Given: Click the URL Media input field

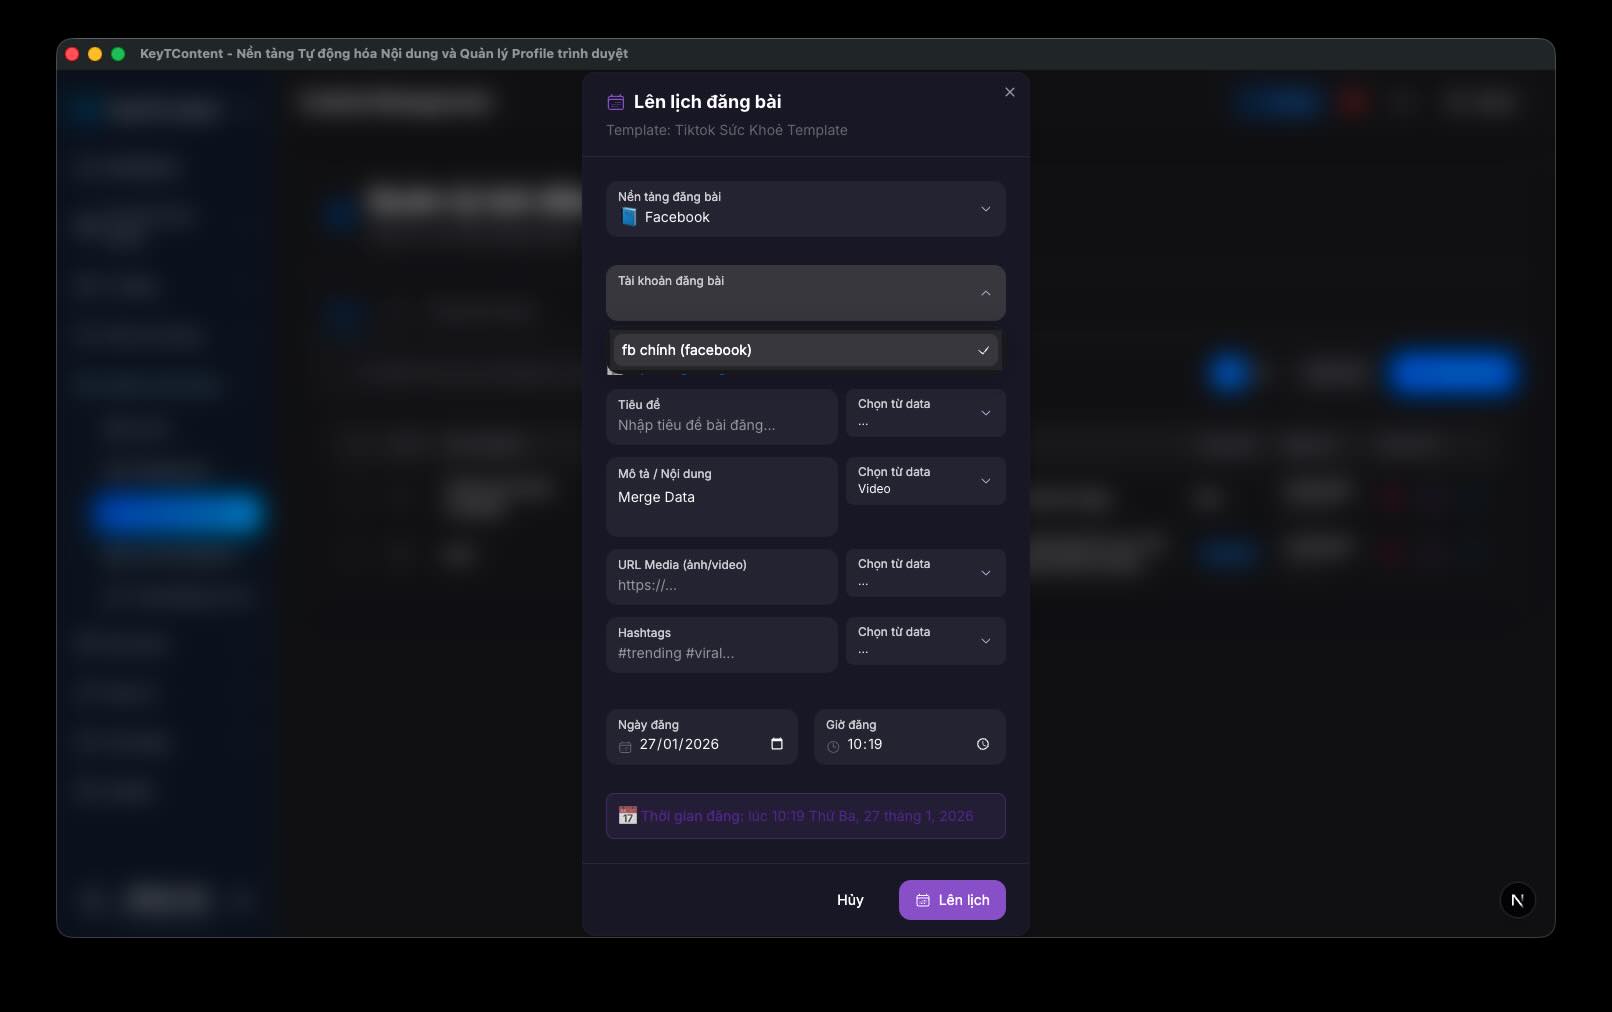Looking at the screenshot, I should (721, 585).
